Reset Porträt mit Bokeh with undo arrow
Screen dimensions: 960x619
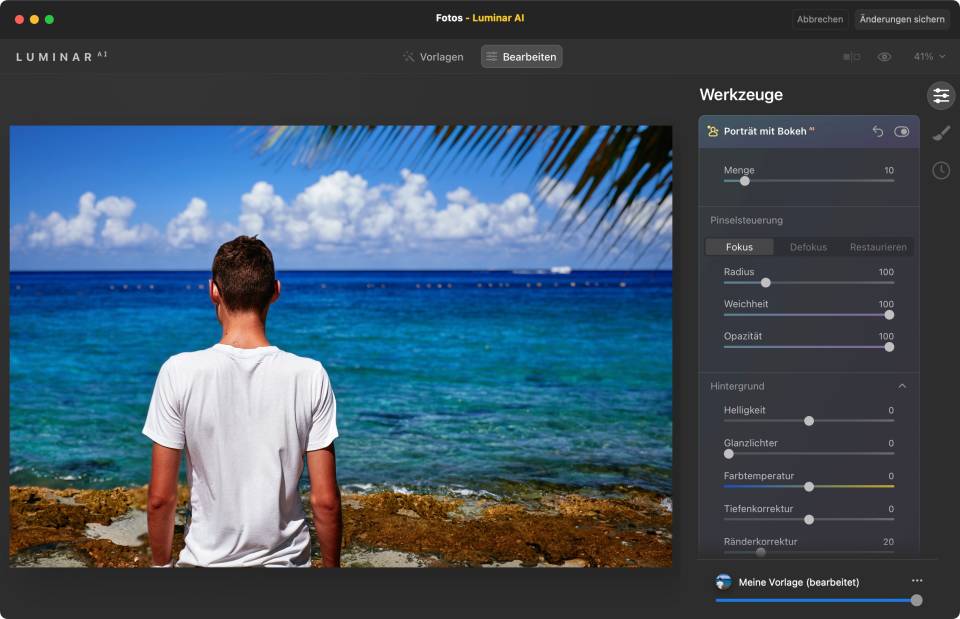(877, 132)
